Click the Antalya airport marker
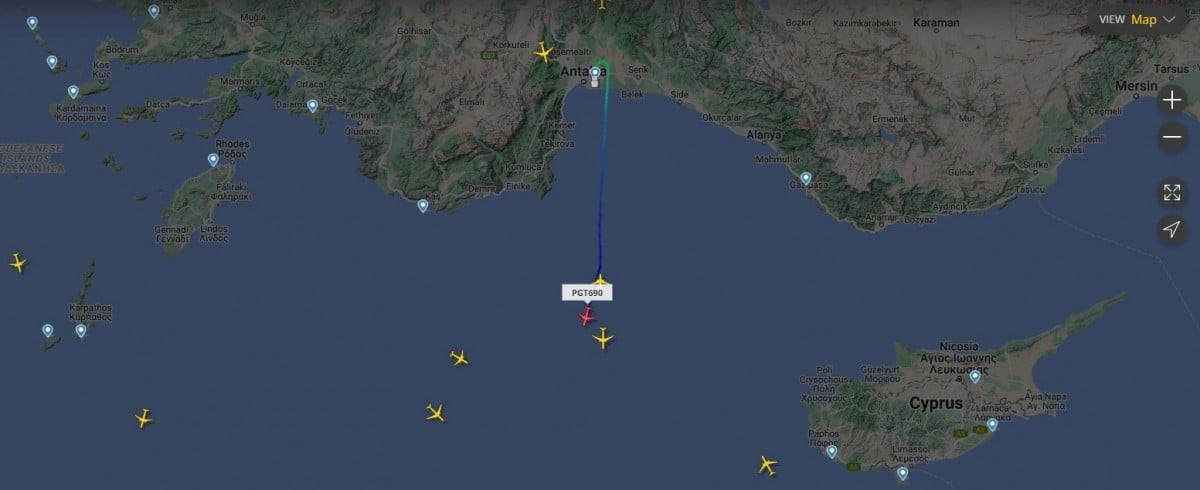 coord(595,72)
